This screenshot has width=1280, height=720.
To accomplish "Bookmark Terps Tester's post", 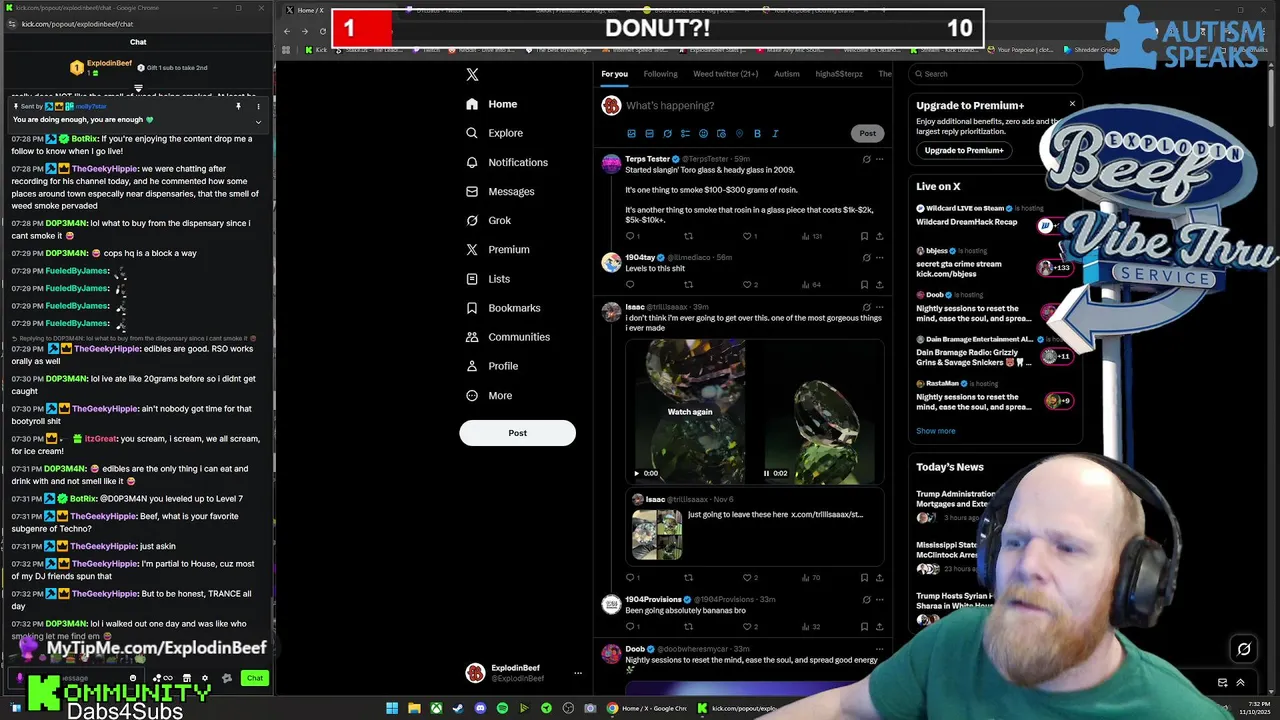I will click(x=864, y=236).
